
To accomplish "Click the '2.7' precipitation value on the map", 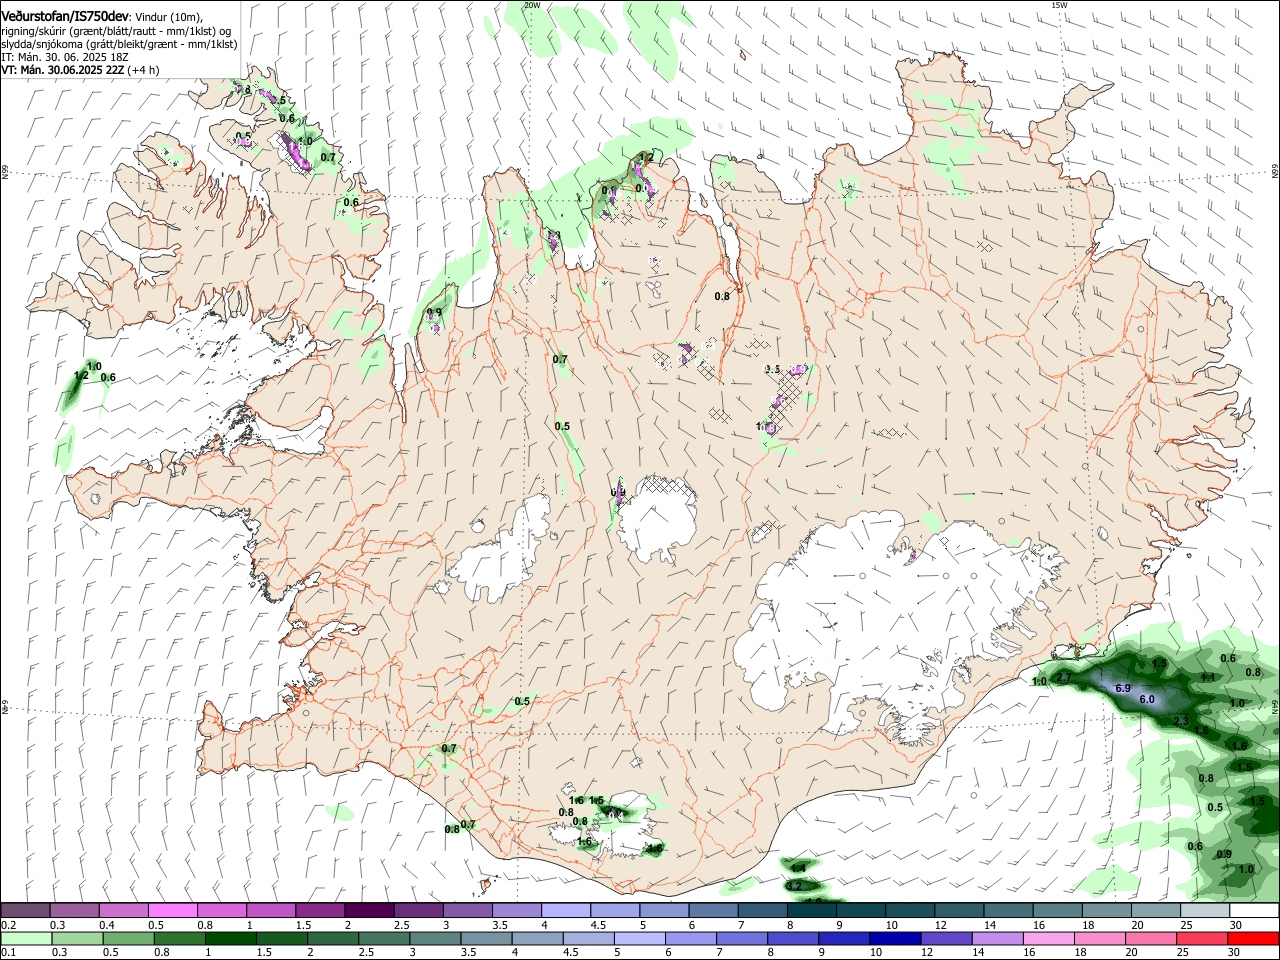I will pyautogui.click(x=1064, y=678).
